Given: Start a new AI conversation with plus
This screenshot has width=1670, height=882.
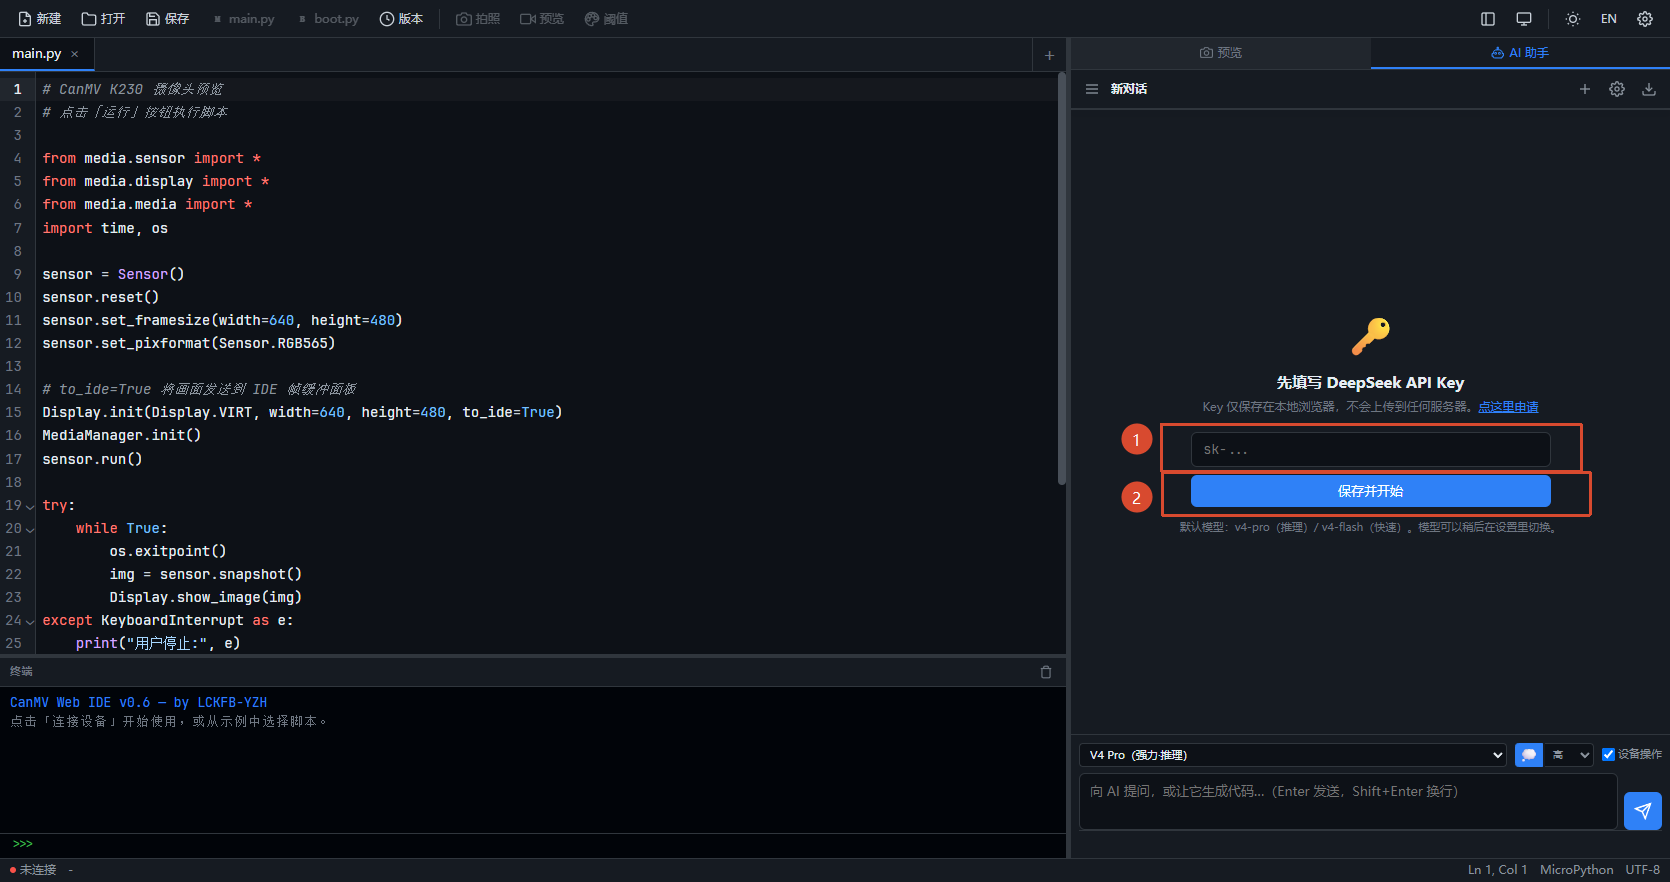Looking at the screenshot, I should pyautogui.click(x=1585, y=89).
